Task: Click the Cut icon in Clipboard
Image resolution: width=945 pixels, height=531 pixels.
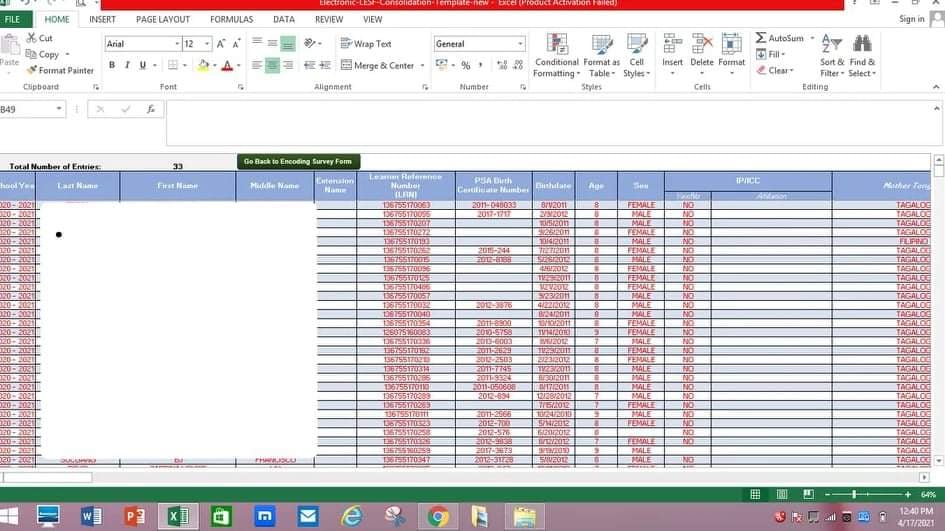Action: tap(31, 38)
